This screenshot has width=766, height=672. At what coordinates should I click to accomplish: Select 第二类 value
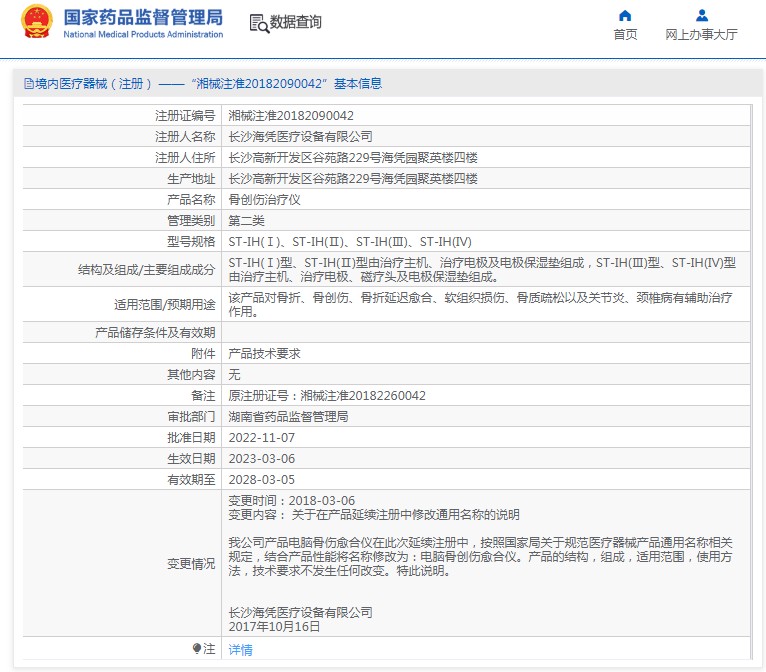pos(246,221)
